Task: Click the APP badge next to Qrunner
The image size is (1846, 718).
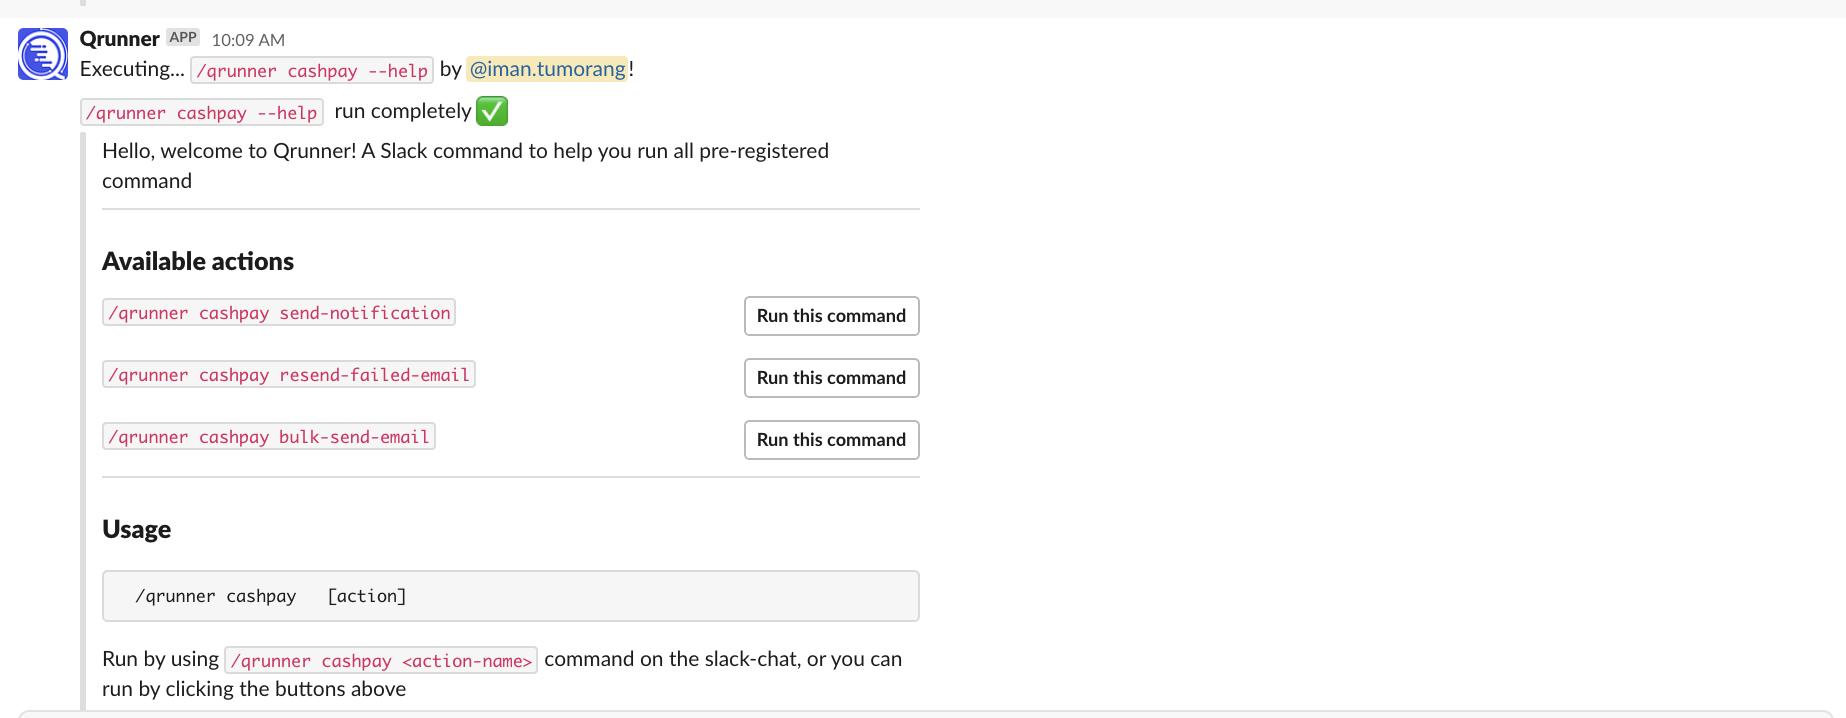Action: (183, 37)
